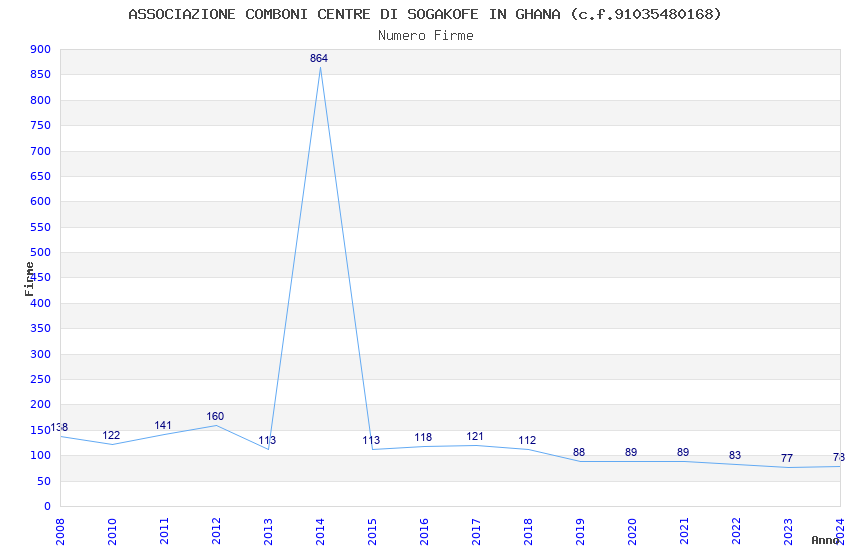This screenshot has width=850, height=550.
Task: Click the rotated 'Firme' y-axis title
Action: pyautogui.click(x=29, y=279)
